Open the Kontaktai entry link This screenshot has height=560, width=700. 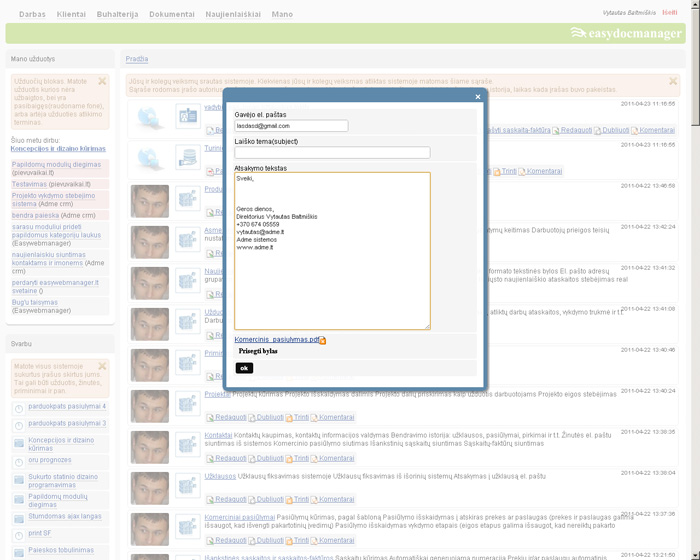coord(218,435)
